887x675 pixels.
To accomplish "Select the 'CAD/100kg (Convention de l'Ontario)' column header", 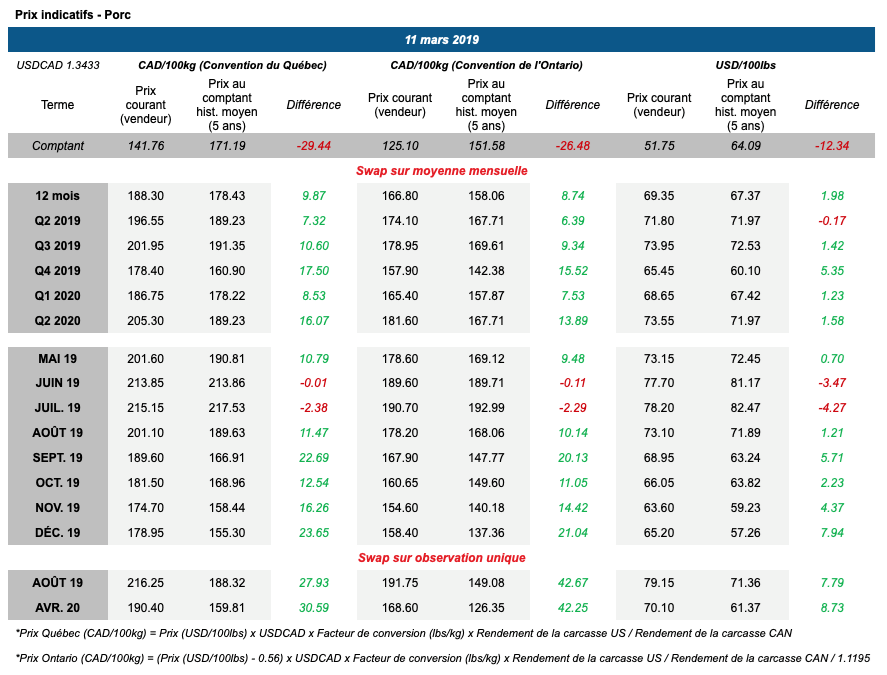I will pyautogui.click(x=486, y=65).
